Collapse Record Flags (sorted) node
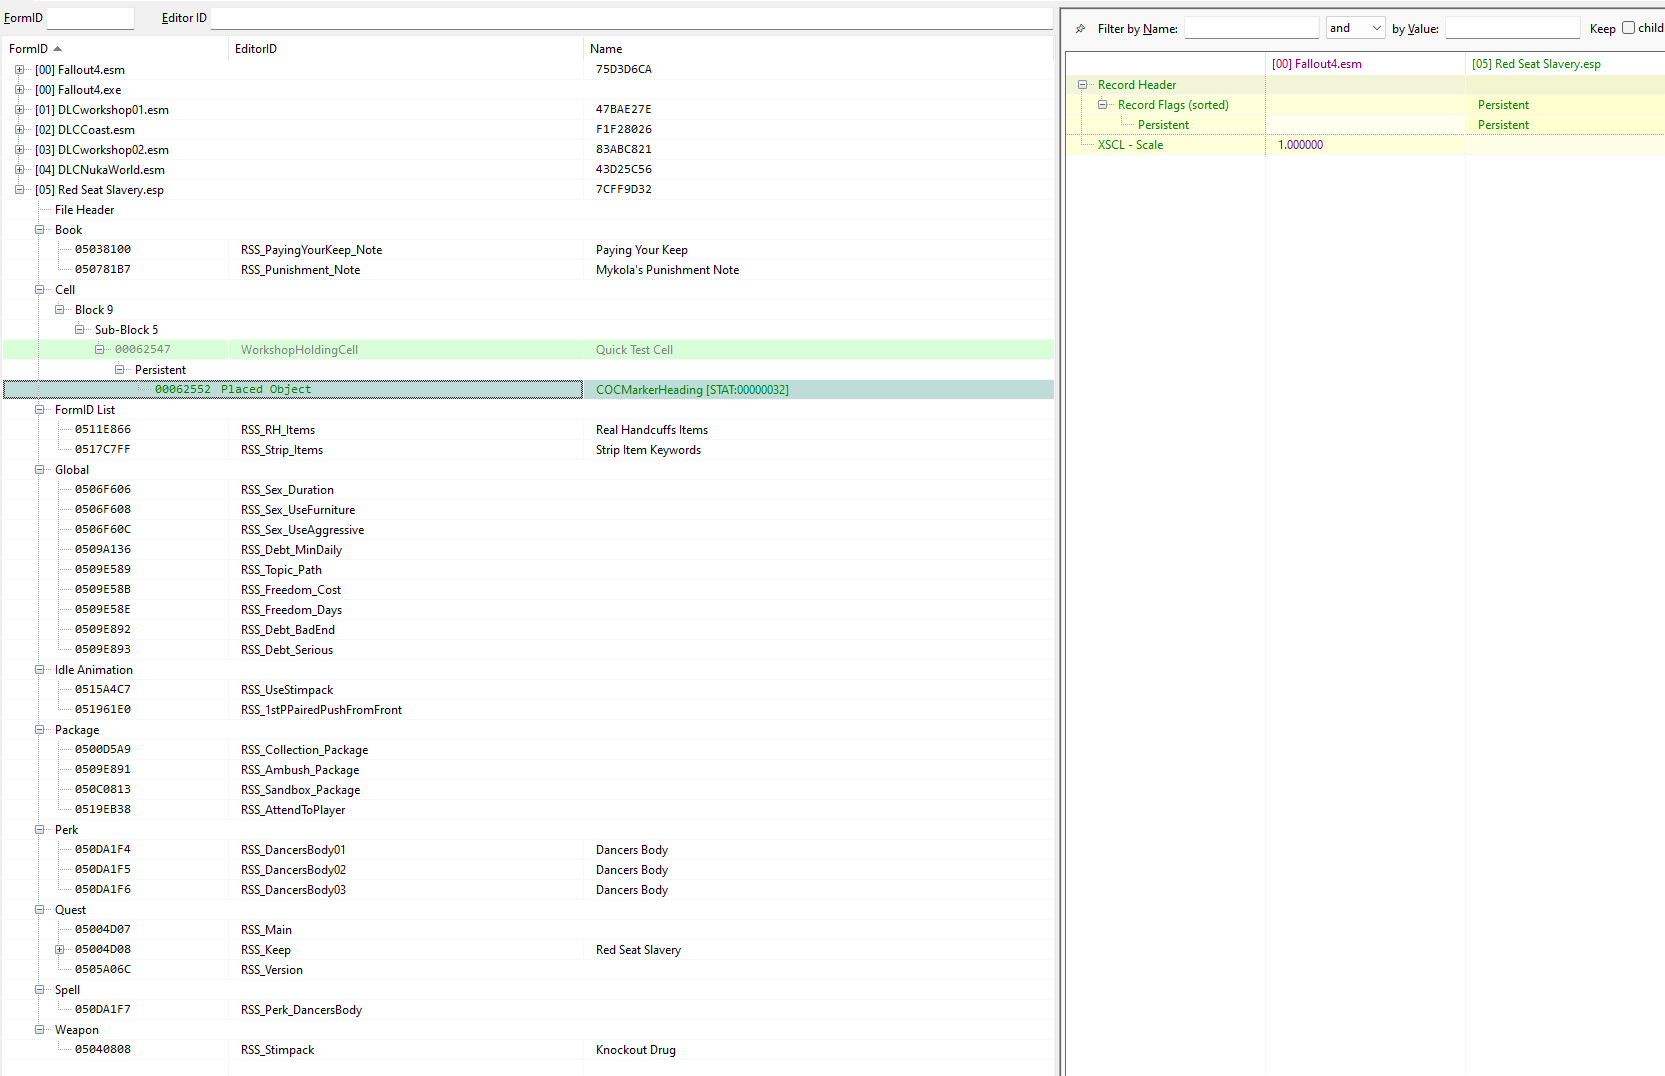This screenshot has height=1076, width=1665. [x=1102, y=105]
